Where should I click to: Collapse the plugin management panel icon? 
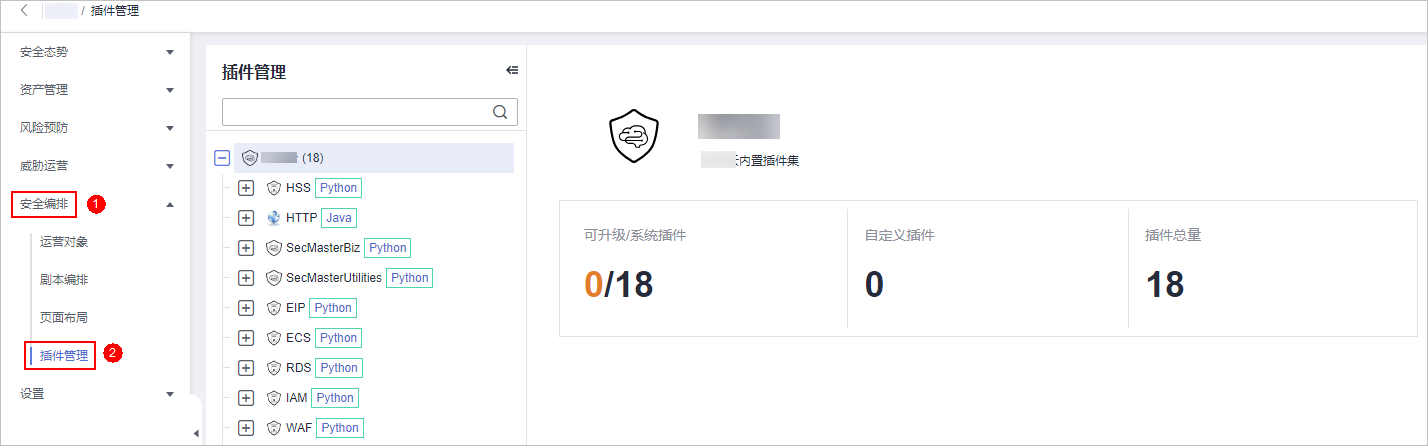pyautogui.click(x=512, y=70)
